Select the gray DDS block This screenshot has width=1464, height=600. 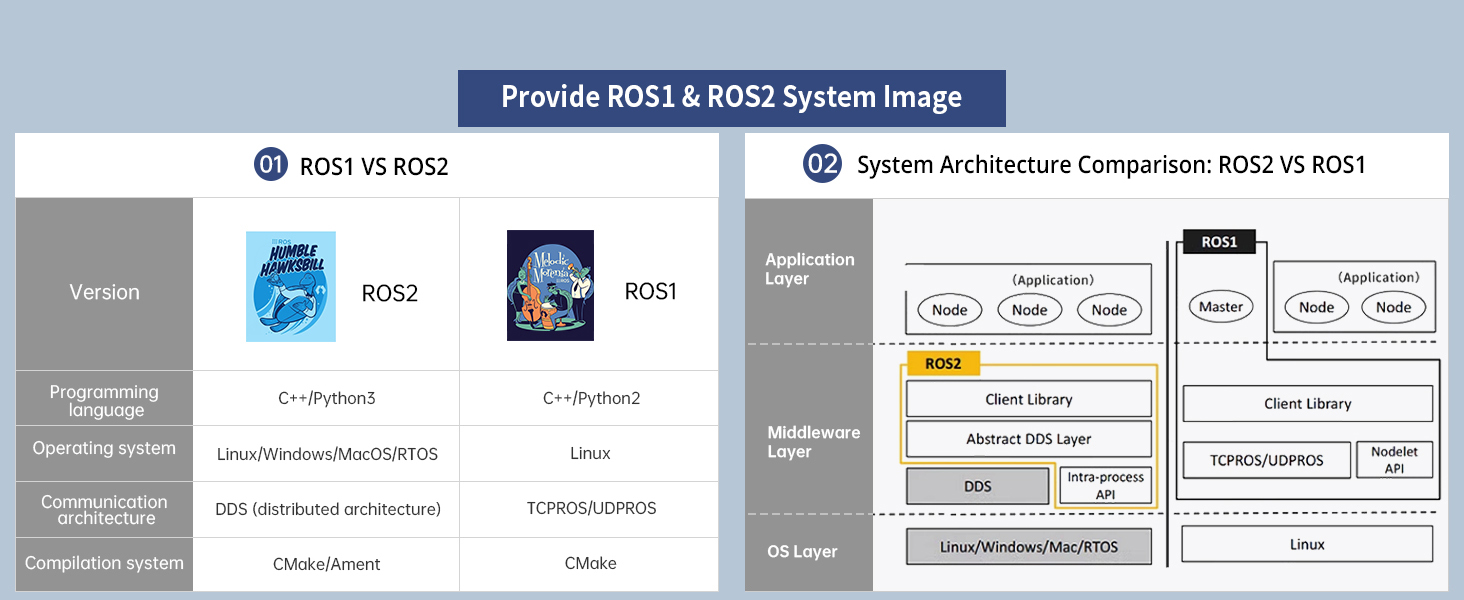pyautogui.click(x=978, y=486)
